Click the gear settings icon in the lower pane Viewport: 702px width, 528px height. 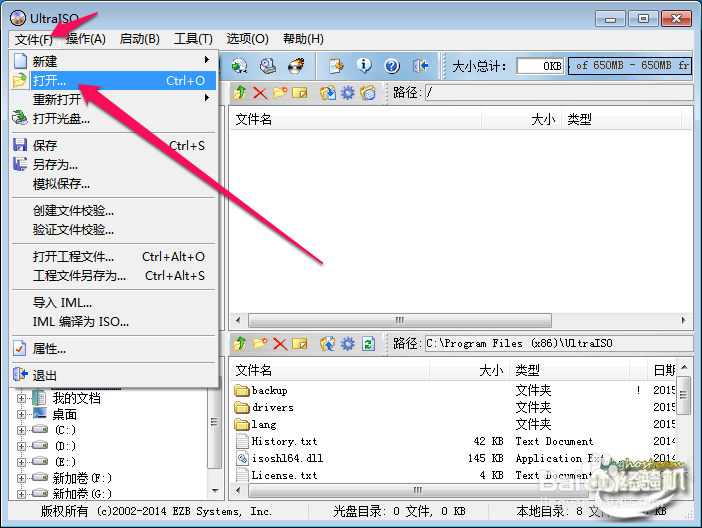click(348, 344)
